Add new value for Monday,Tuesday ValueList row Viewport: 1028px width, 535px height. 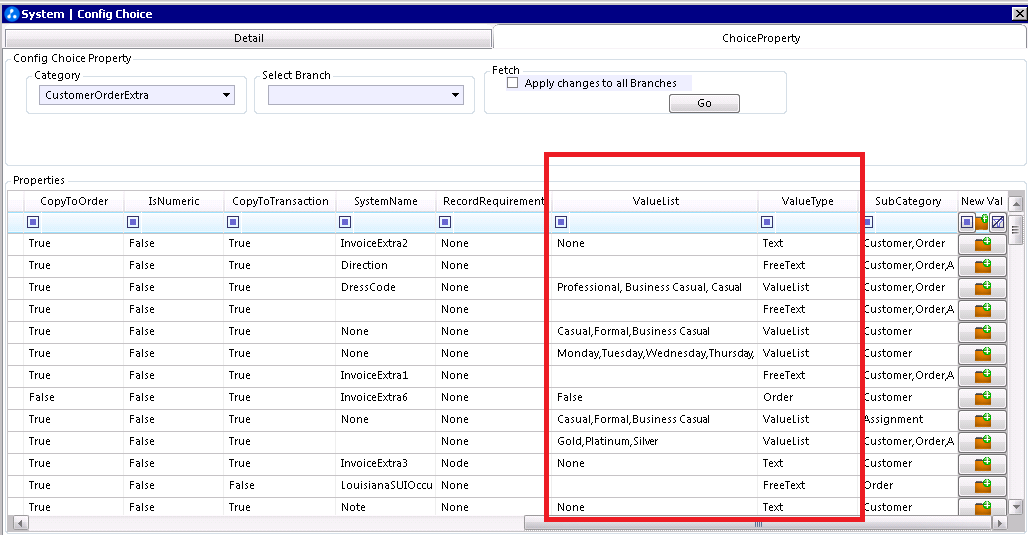[982, 354]
